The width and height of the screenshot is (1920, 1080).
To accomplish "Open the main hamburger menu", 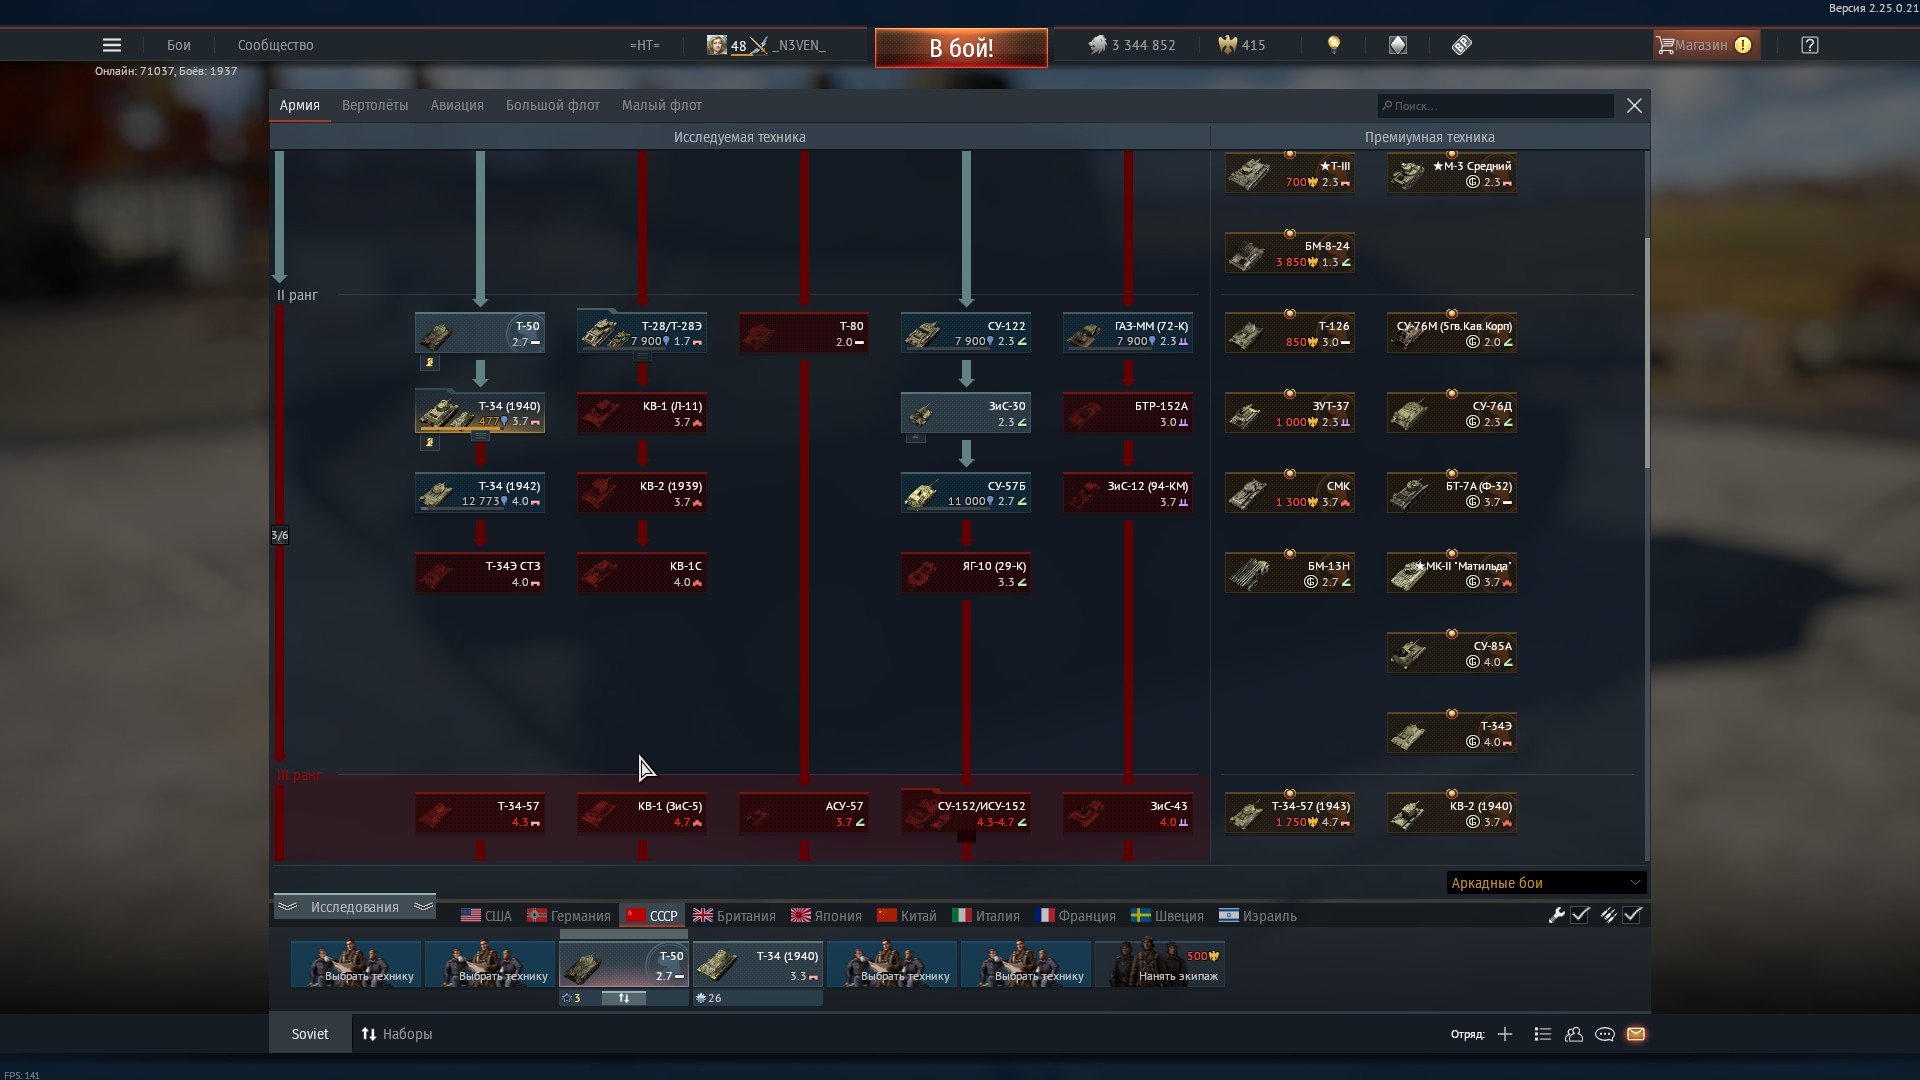I will [112, 45].
